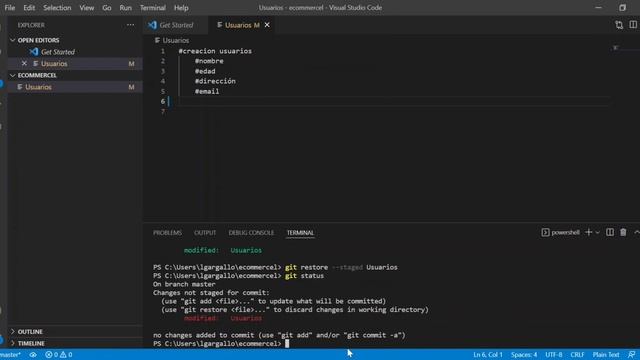Click the #nombre line in editor

coord(209,61)
